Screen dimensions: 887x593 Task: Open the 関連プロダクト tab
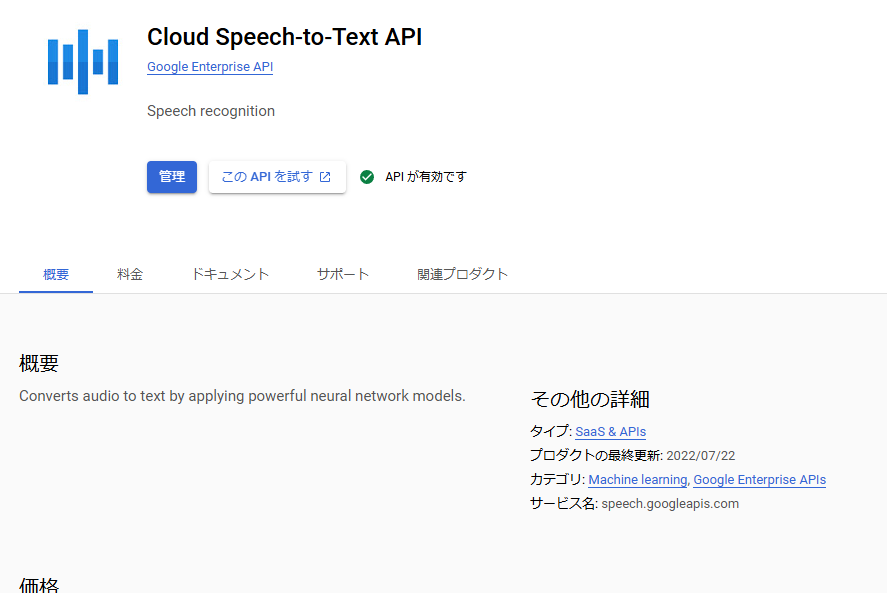point(463,272)
